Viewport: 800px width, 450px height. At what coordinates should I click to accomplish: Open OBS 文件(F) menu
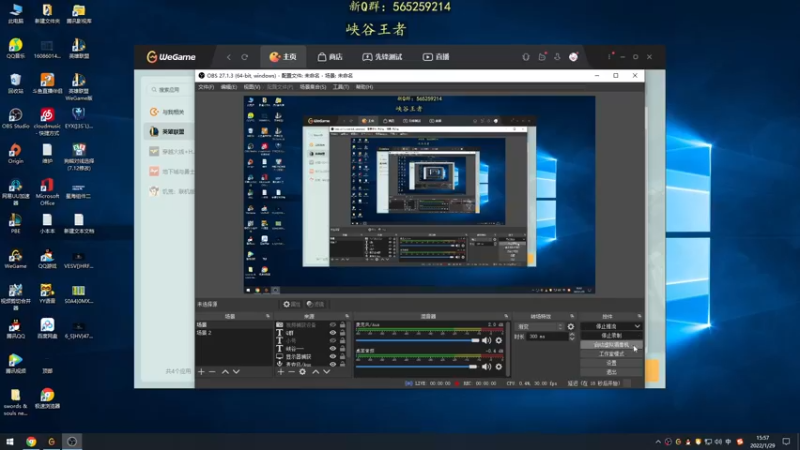pyautogui.click(x=206, y=87)
